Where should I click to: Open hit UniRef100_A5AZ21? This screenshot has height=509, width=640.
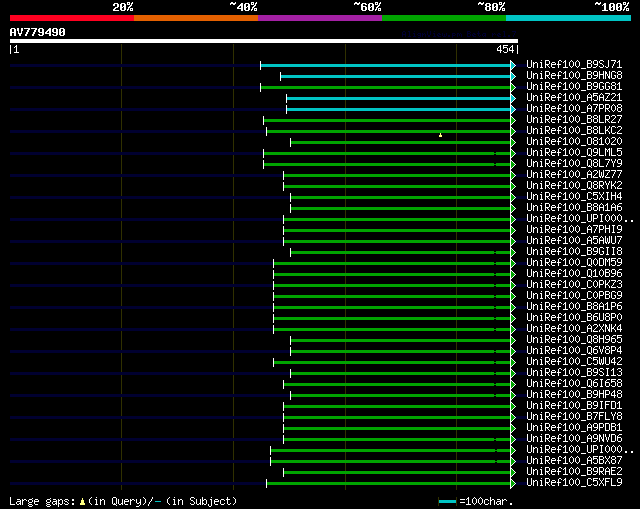pos(574,98)
